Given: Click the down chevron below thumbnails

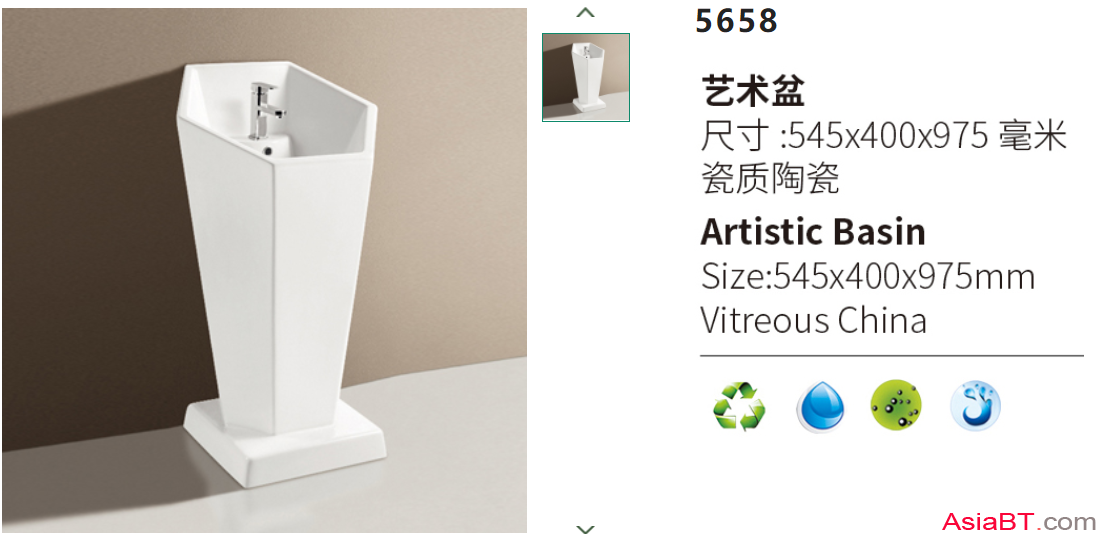Looking at the screenshot, I should click(585, 529).
